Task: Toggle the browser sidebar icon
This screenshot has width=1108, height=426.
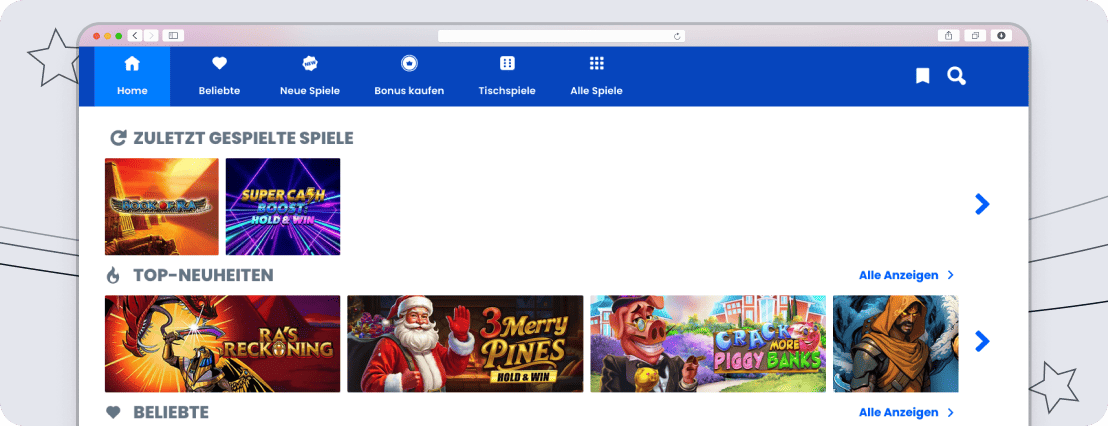Action: [174, 35]
